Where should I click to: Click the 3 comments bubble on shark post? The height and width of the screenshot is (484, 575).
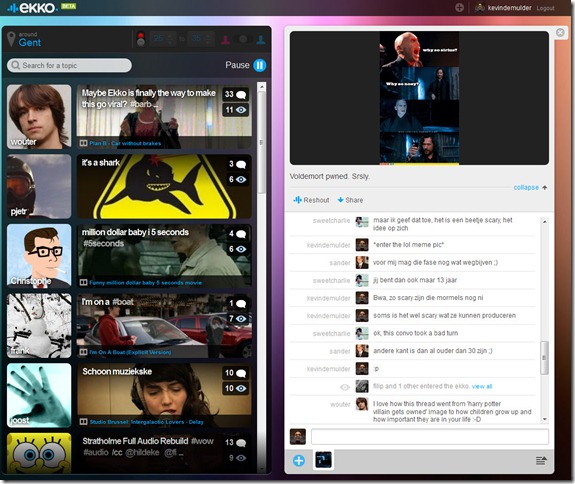[x=237, y=164]
